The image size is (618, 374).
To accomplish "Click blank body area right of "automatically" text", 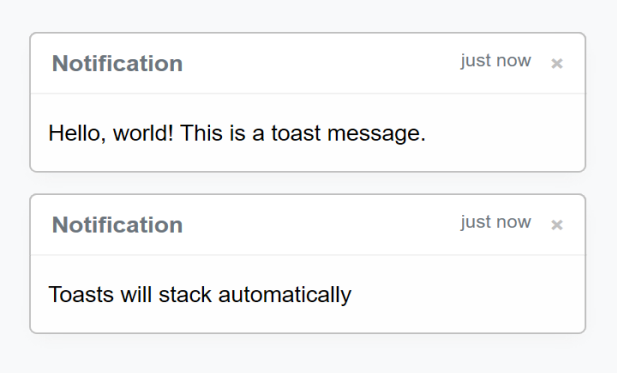I will (x=465, y=295).
